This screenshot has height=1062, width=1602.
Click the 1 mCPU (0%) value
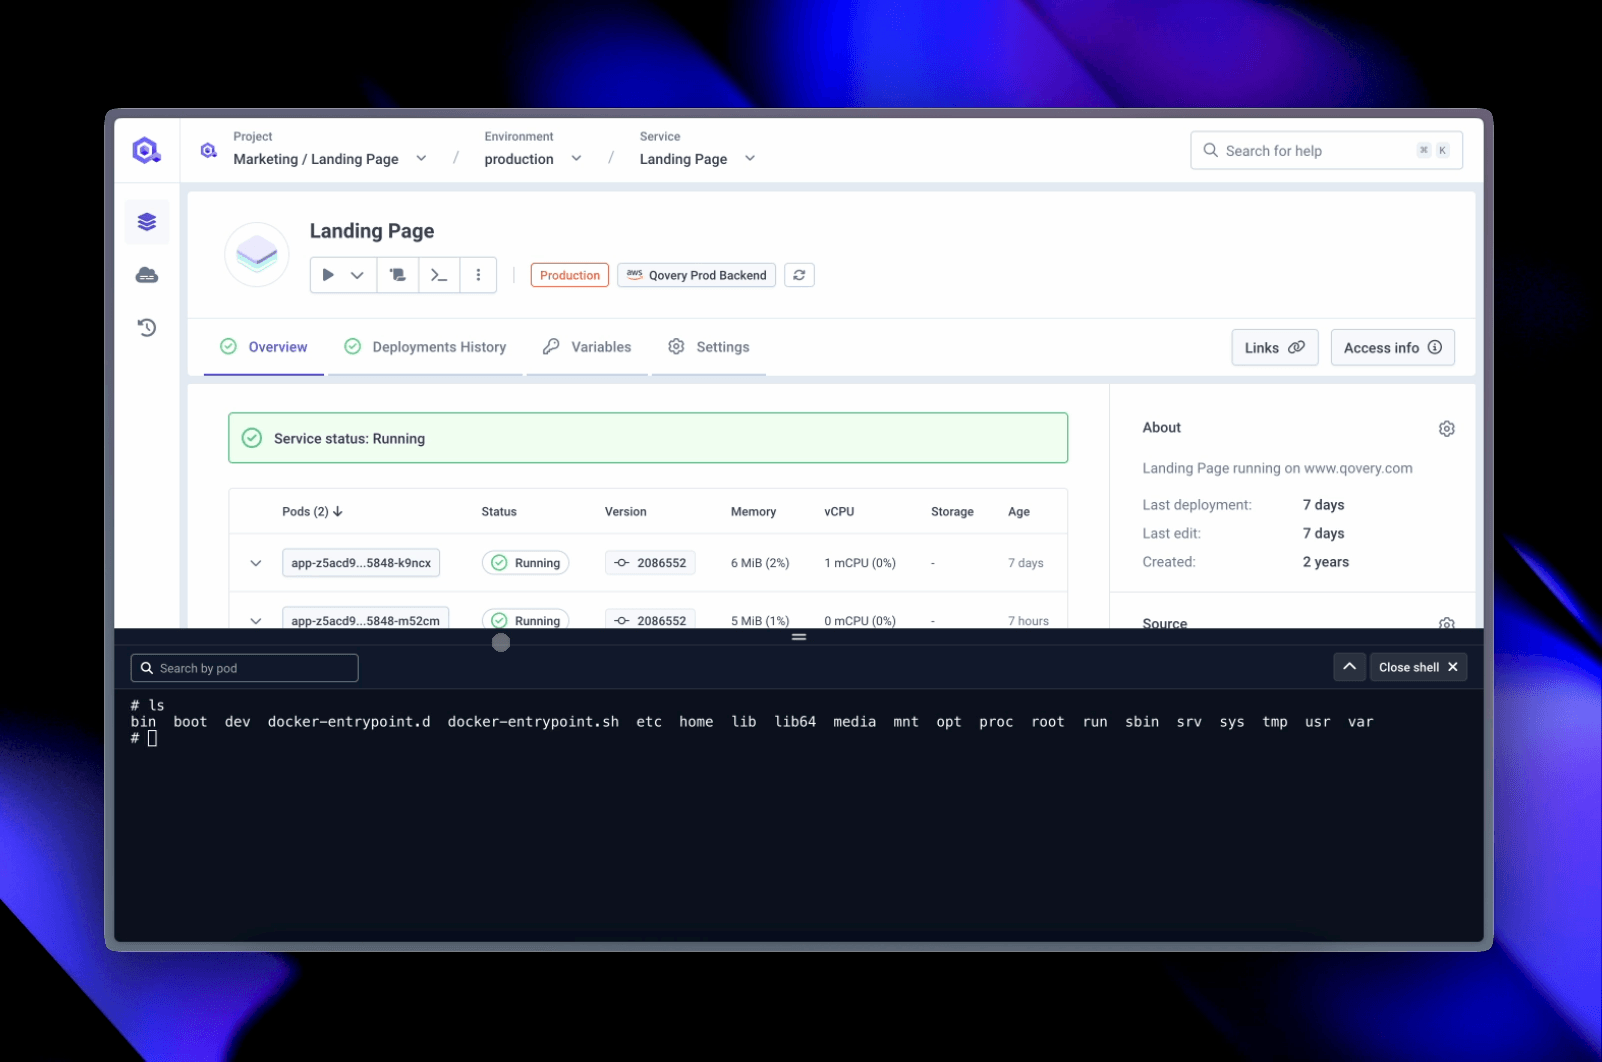860,563
